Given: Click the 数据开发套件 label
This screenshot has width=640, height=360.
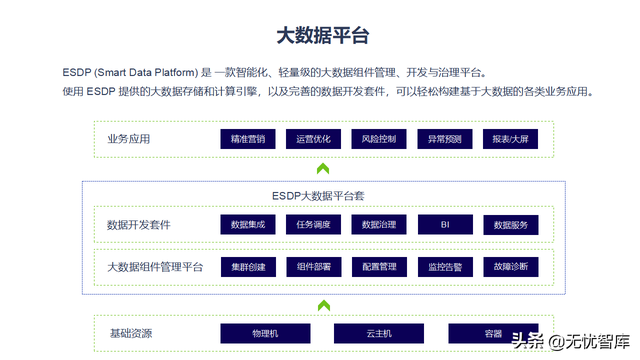Looking at the screenshot, I should pos(139,225).
